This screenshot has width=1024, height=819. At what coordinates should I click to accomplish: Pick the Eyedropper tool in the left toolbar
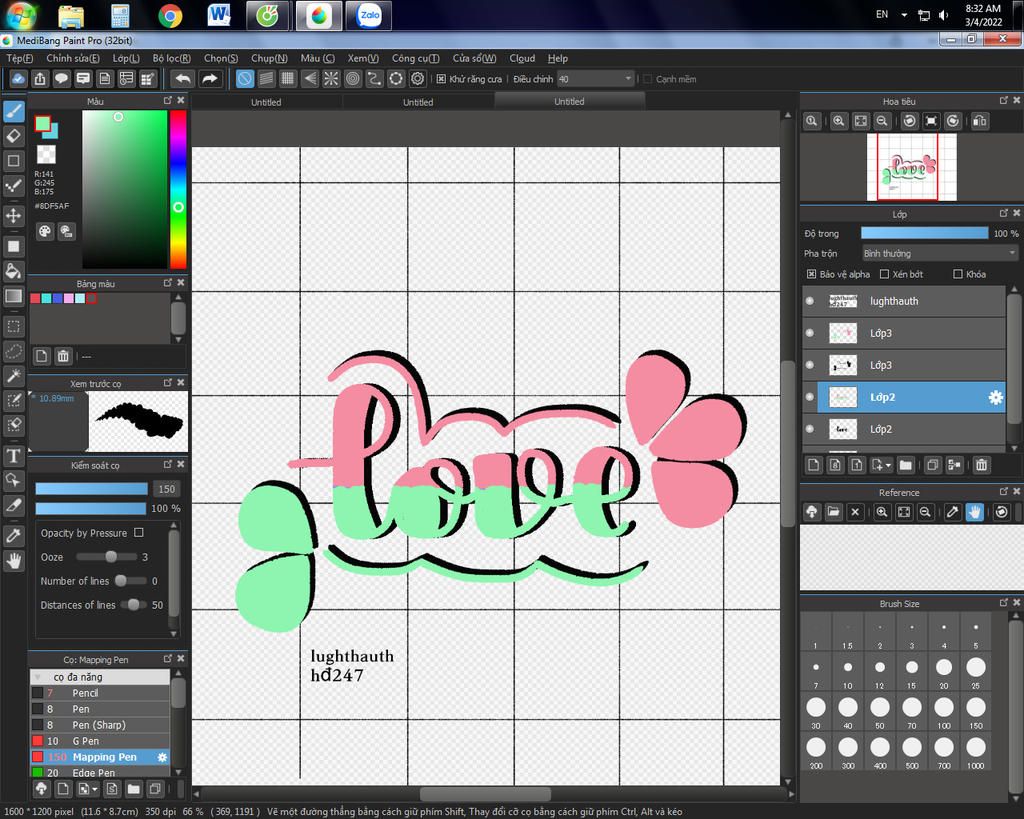pyautogui.click(x=14, y=536)
